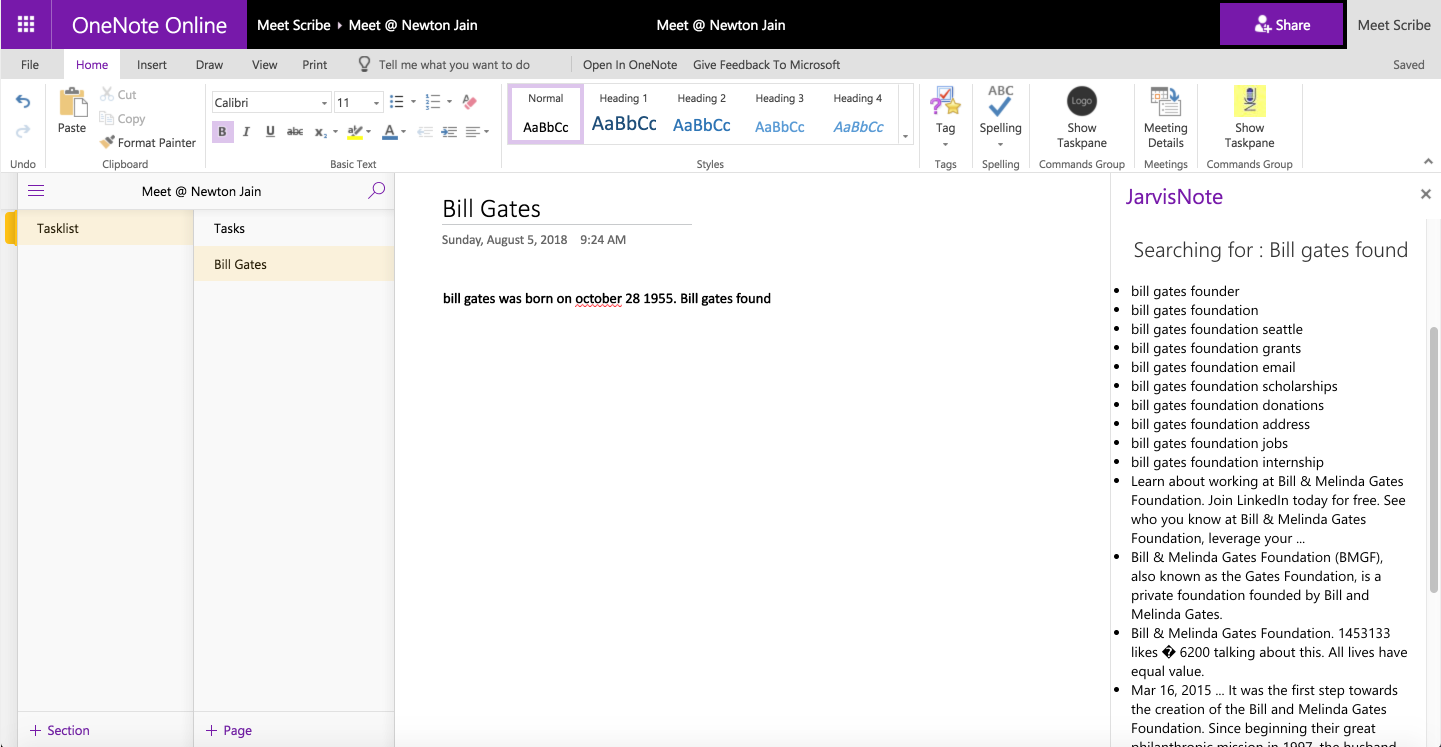The height and width of the screenshot is (747, 1441).
Task: Click Show Taskpane with yellow microphone icon
Action: pos(1249,118)
